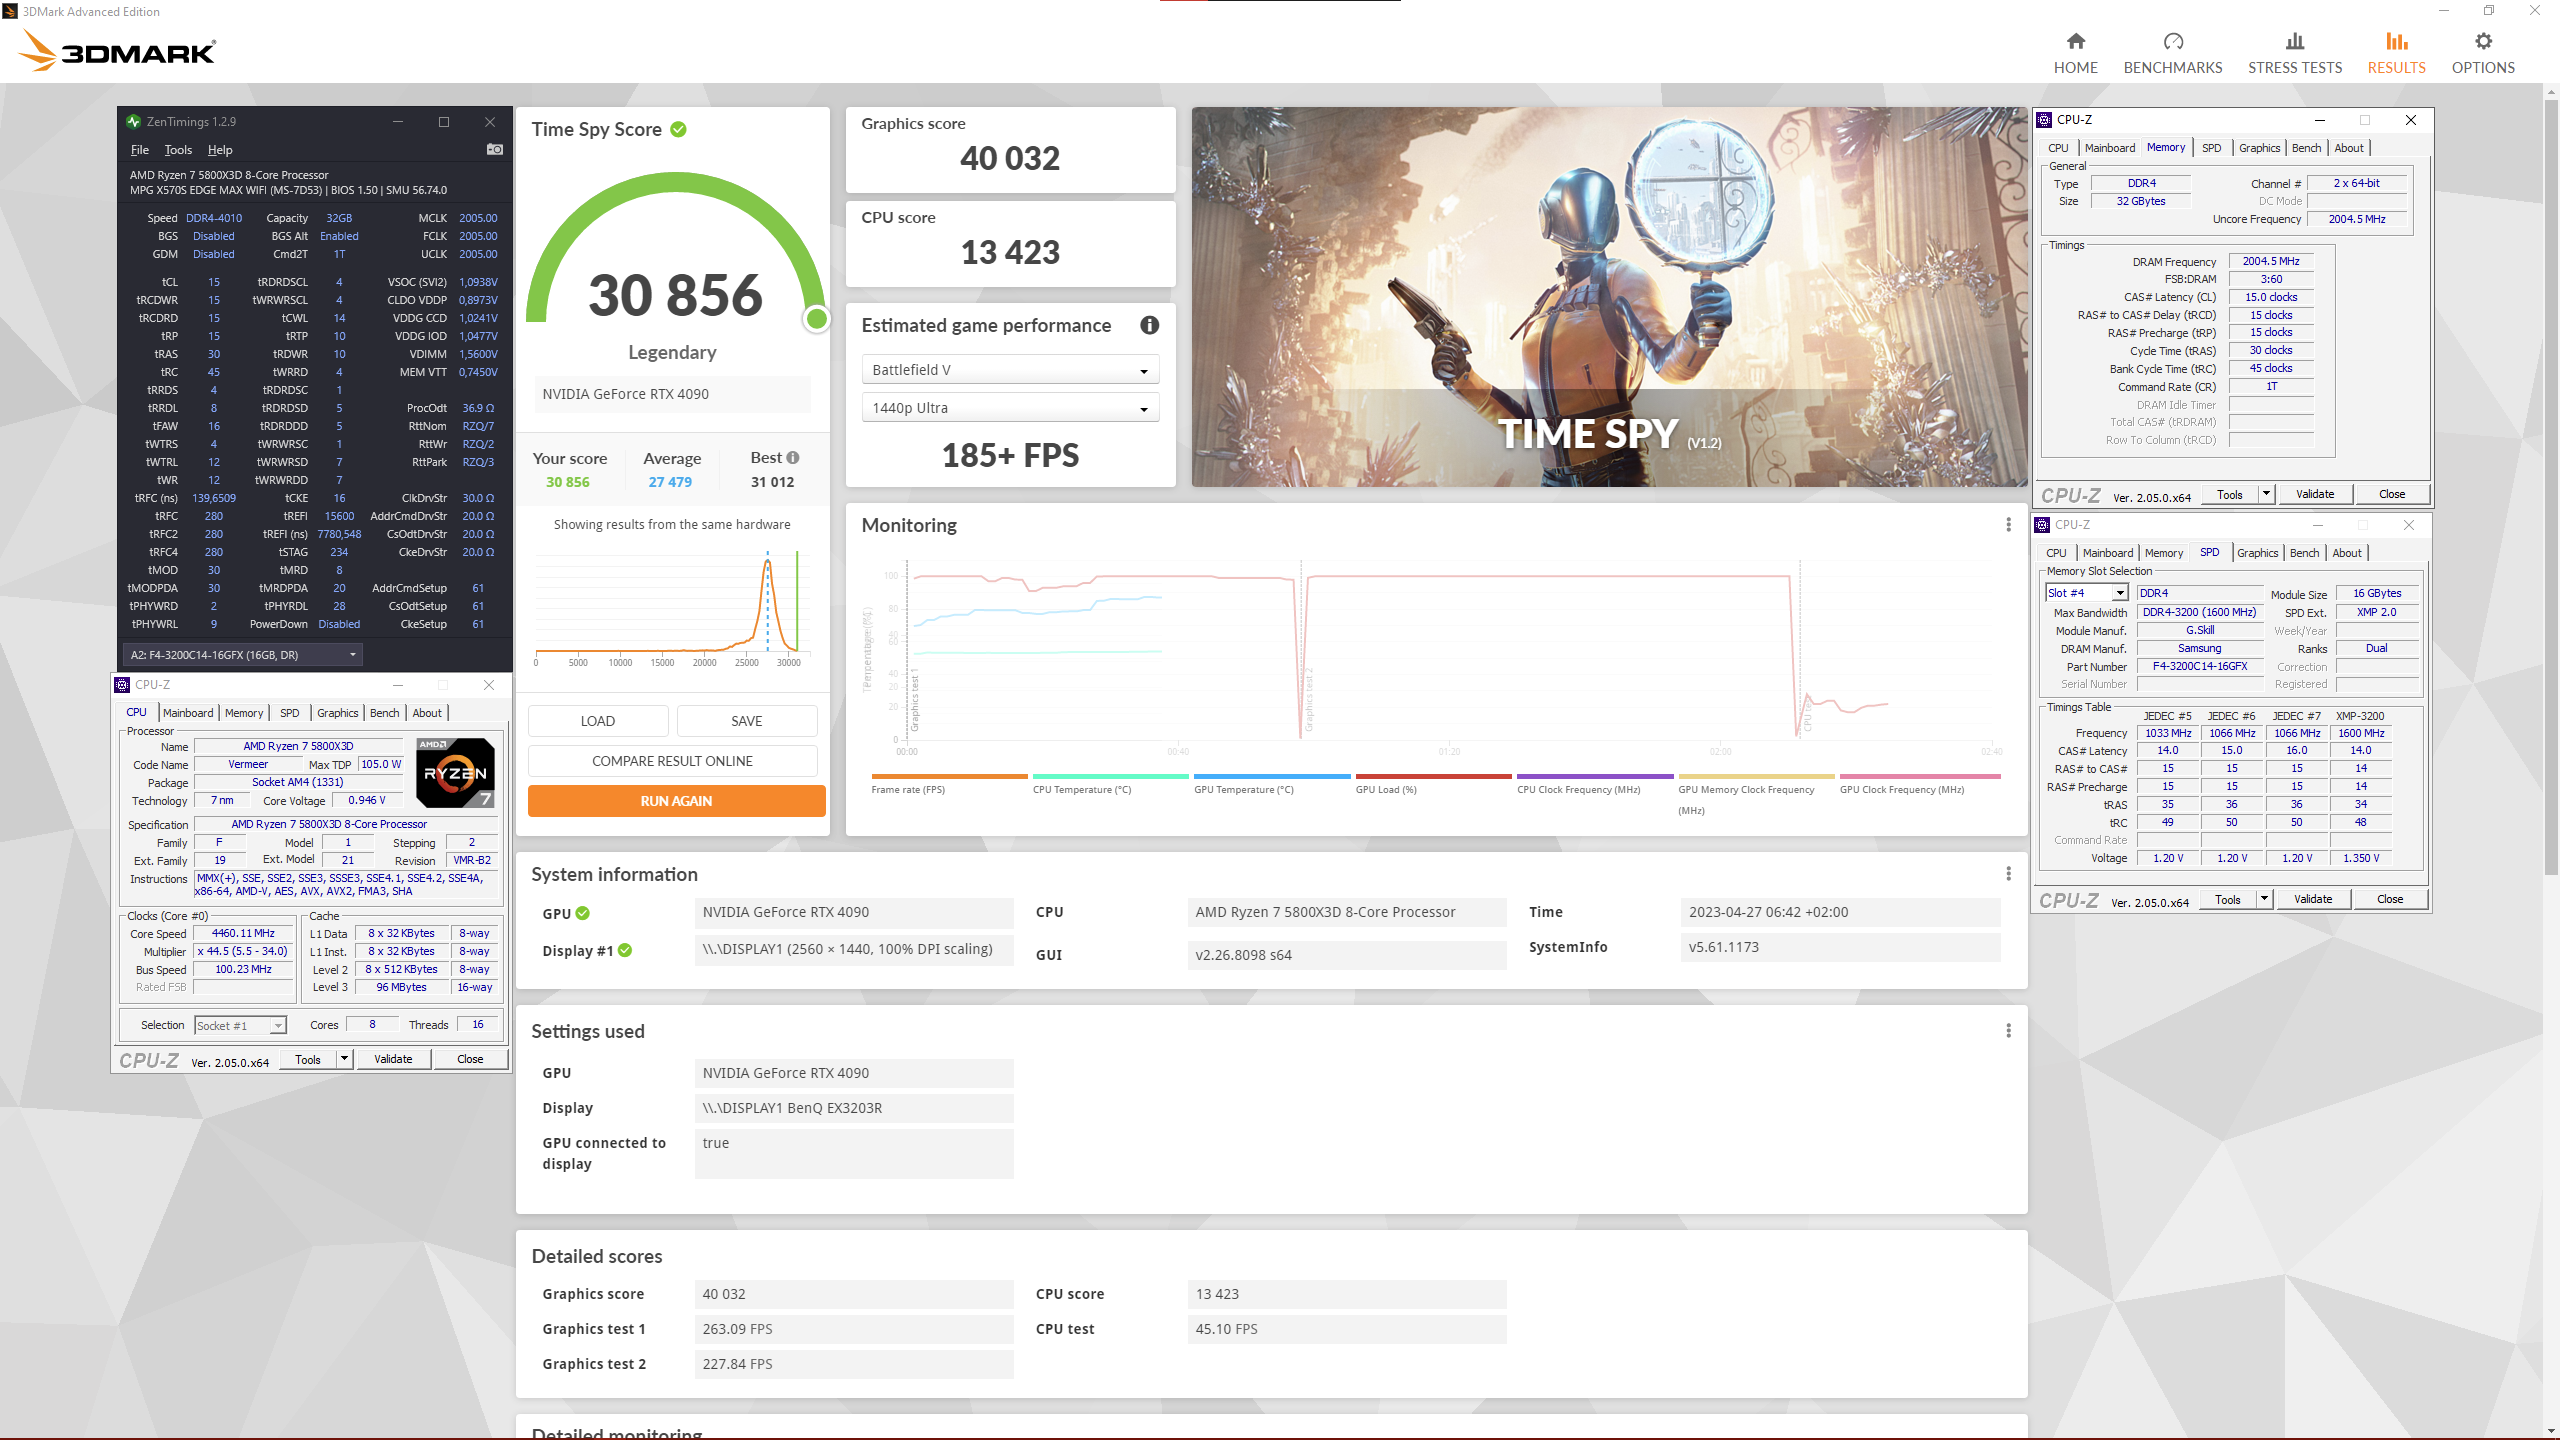The image size is (2560, 1440).
Task: Click Close button in CPU-Z Memory window
Action: (2392, 494)
